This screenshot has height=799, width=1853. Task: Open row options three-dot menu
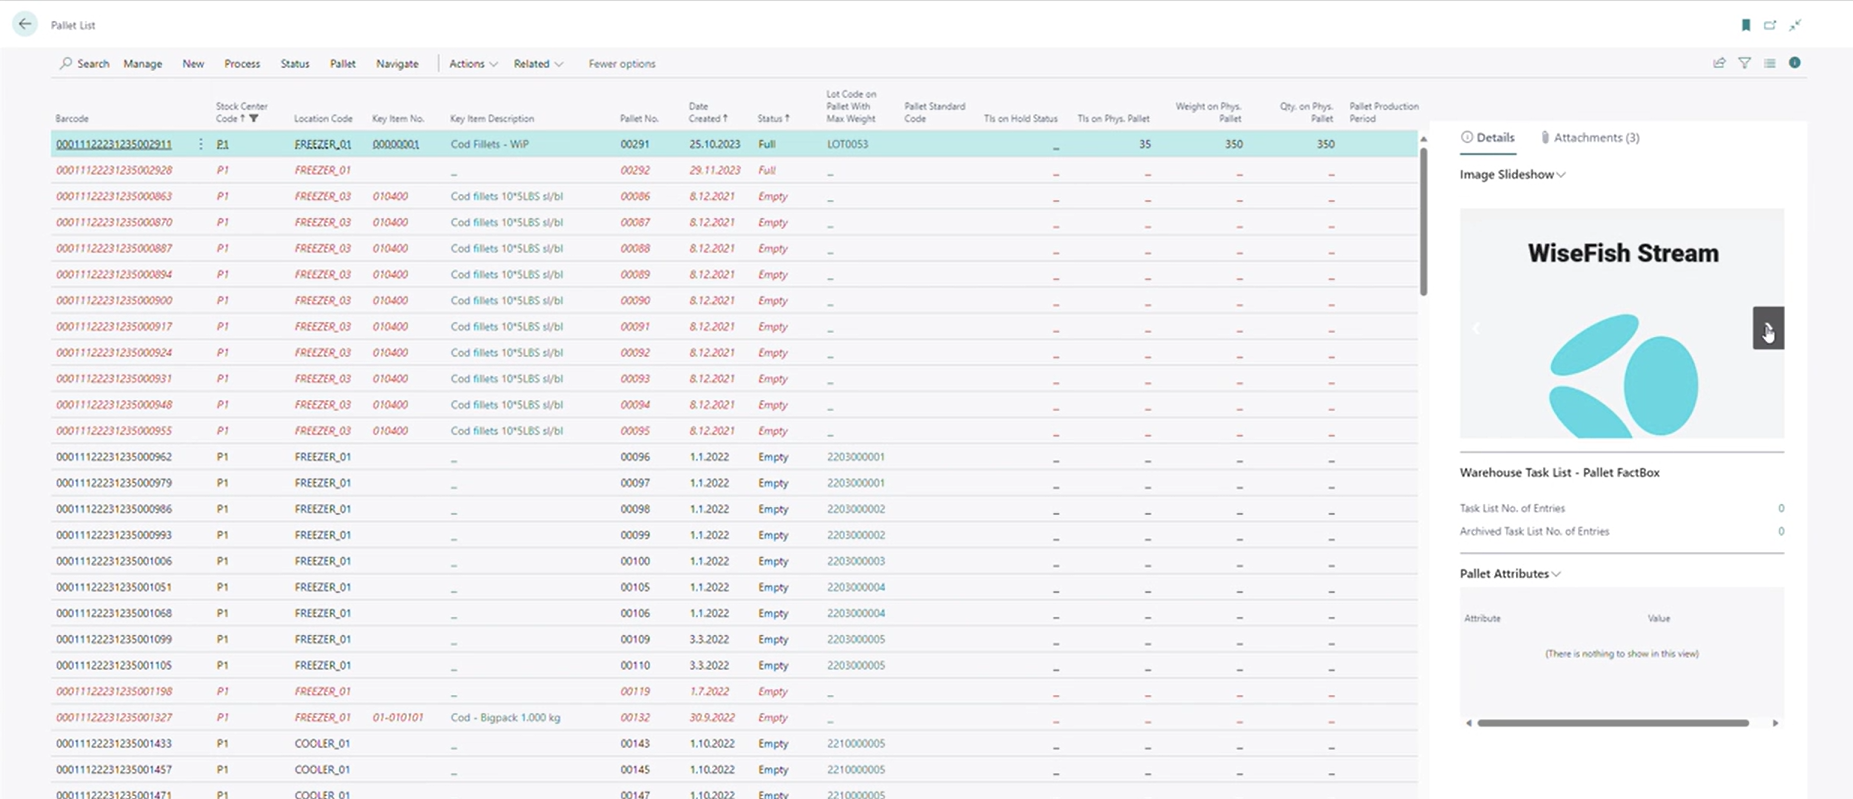(x=200, y=144)
